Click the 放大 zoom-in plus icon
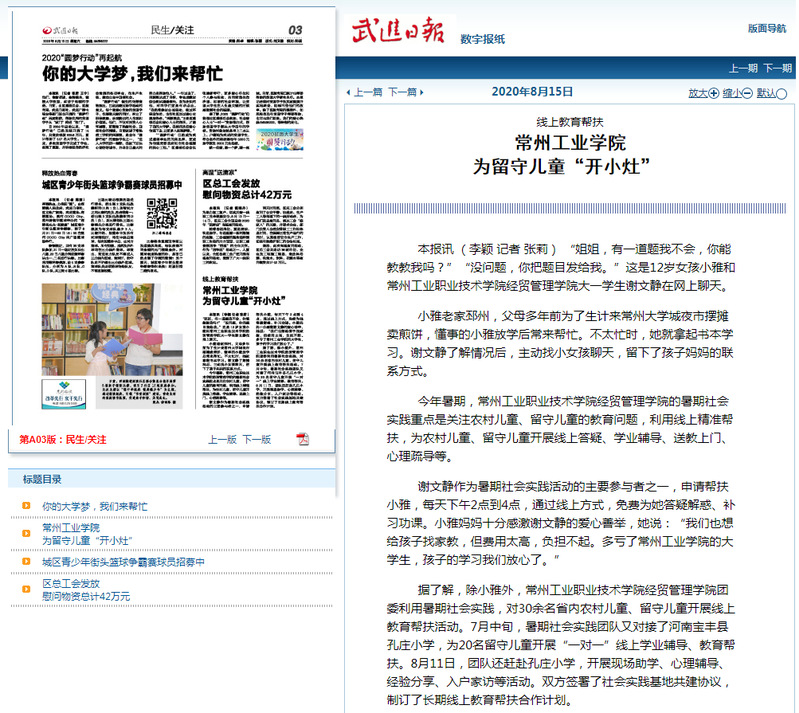Screen dimensions: 799x713 (x=713, y=93)
